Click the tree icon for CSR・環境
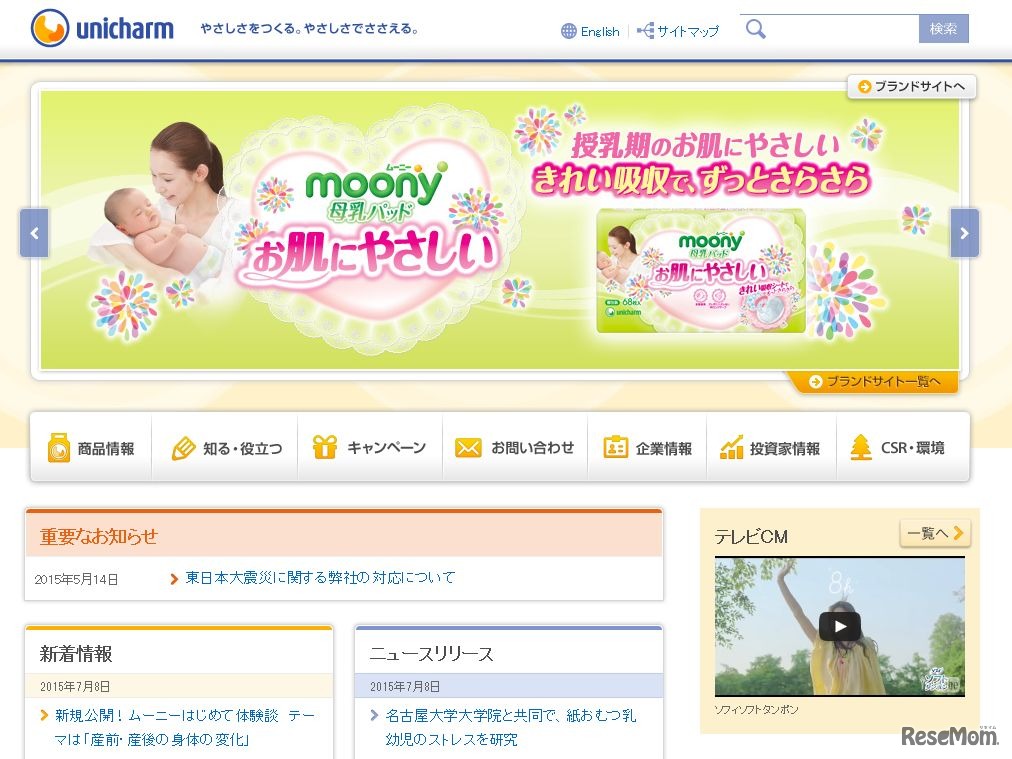Image resolution: width=1012 pixels, height=759 pixels. tap(861, 447)
